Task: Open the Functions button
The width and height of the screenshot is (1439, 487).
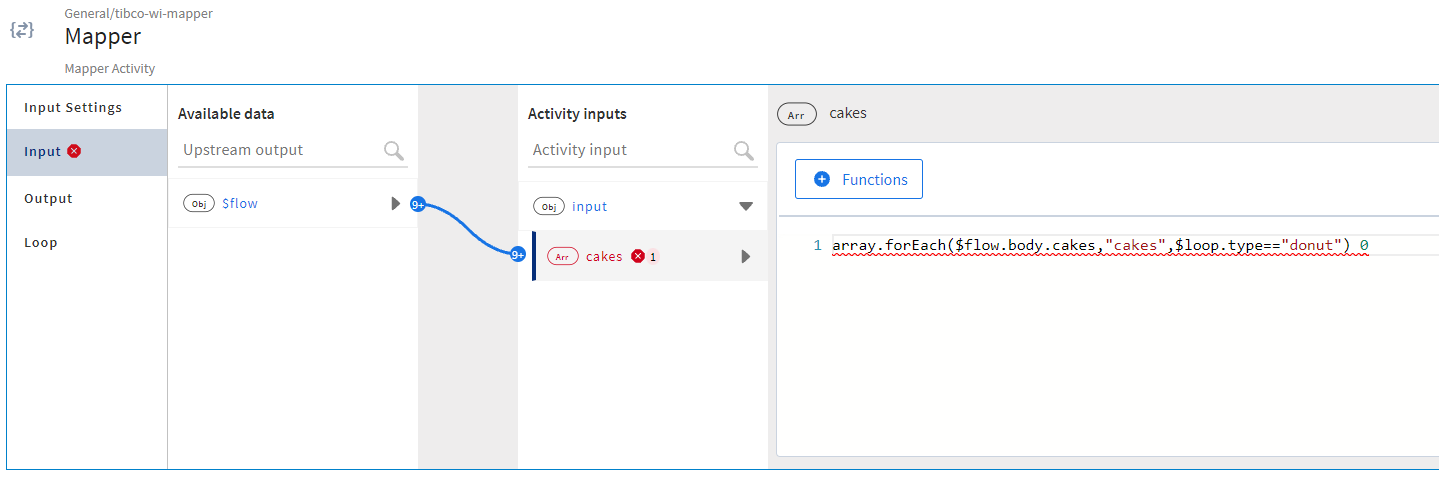Action: pyautogui.click(x=859, y=180)
